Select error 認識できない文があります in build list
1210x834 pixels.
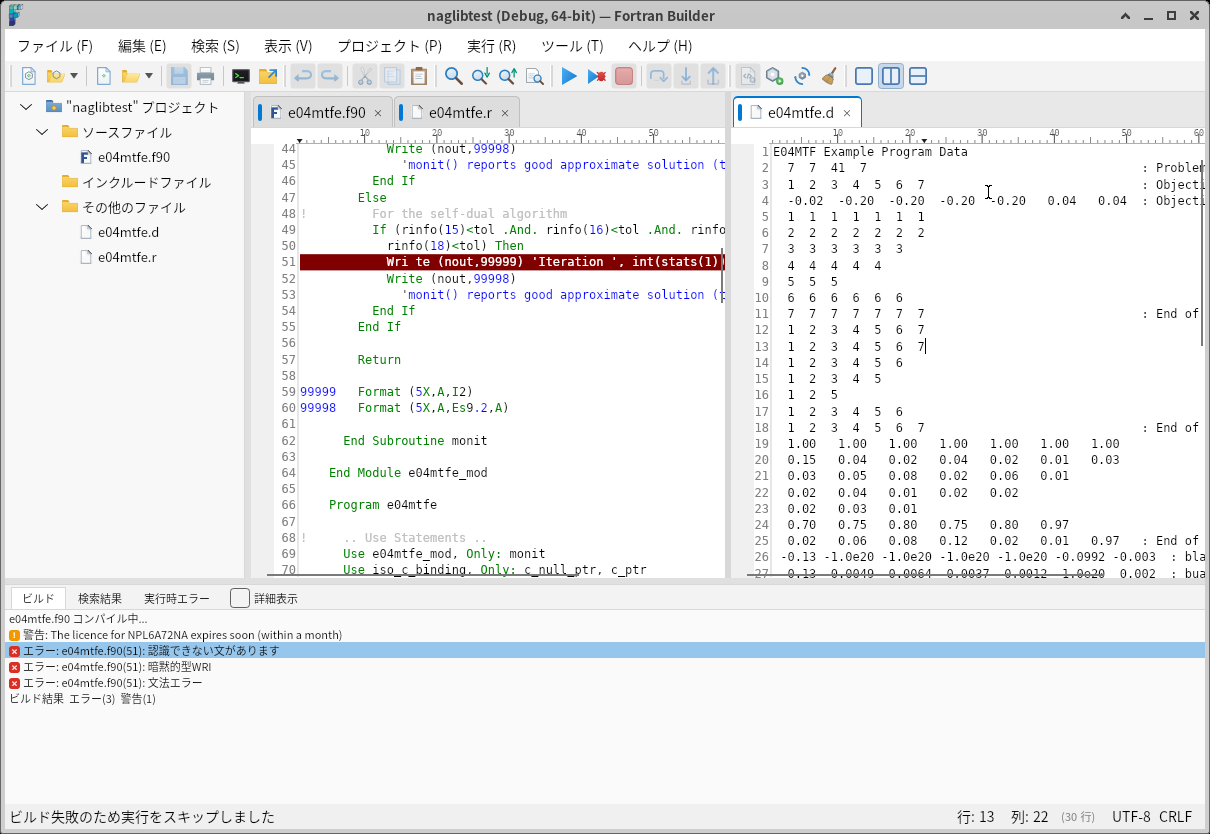point(604,651)
